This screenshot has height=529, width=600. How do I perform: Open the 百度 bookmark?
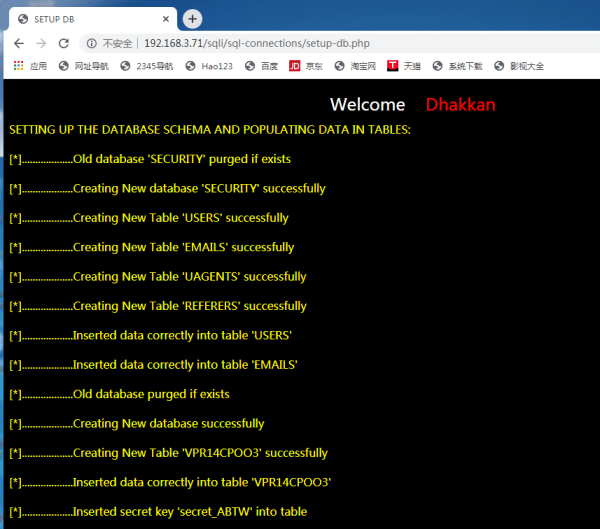[x=261, y=66]
